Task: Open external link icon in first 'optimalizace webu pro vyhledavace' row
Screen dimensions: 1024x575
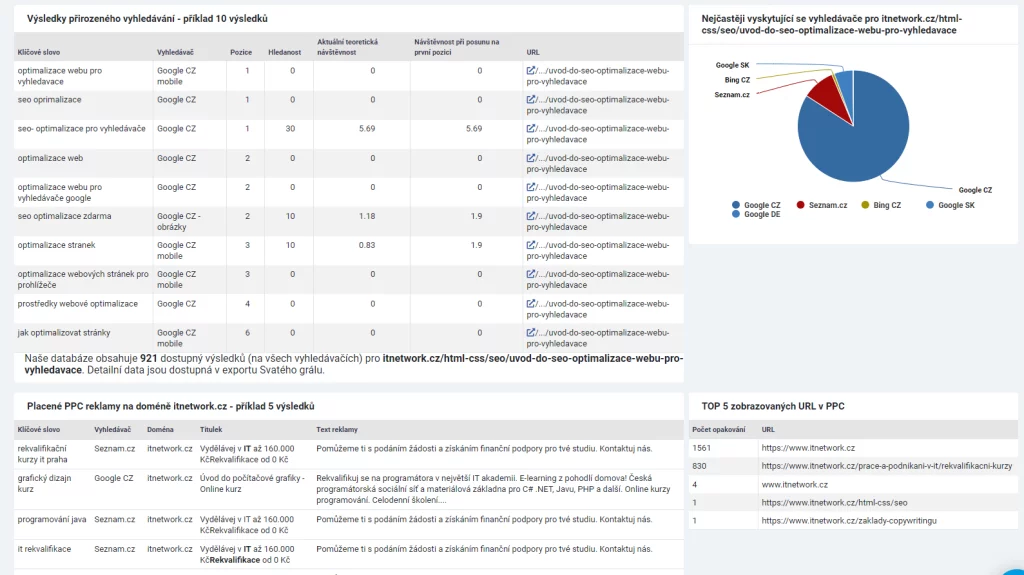Action: 530,70
